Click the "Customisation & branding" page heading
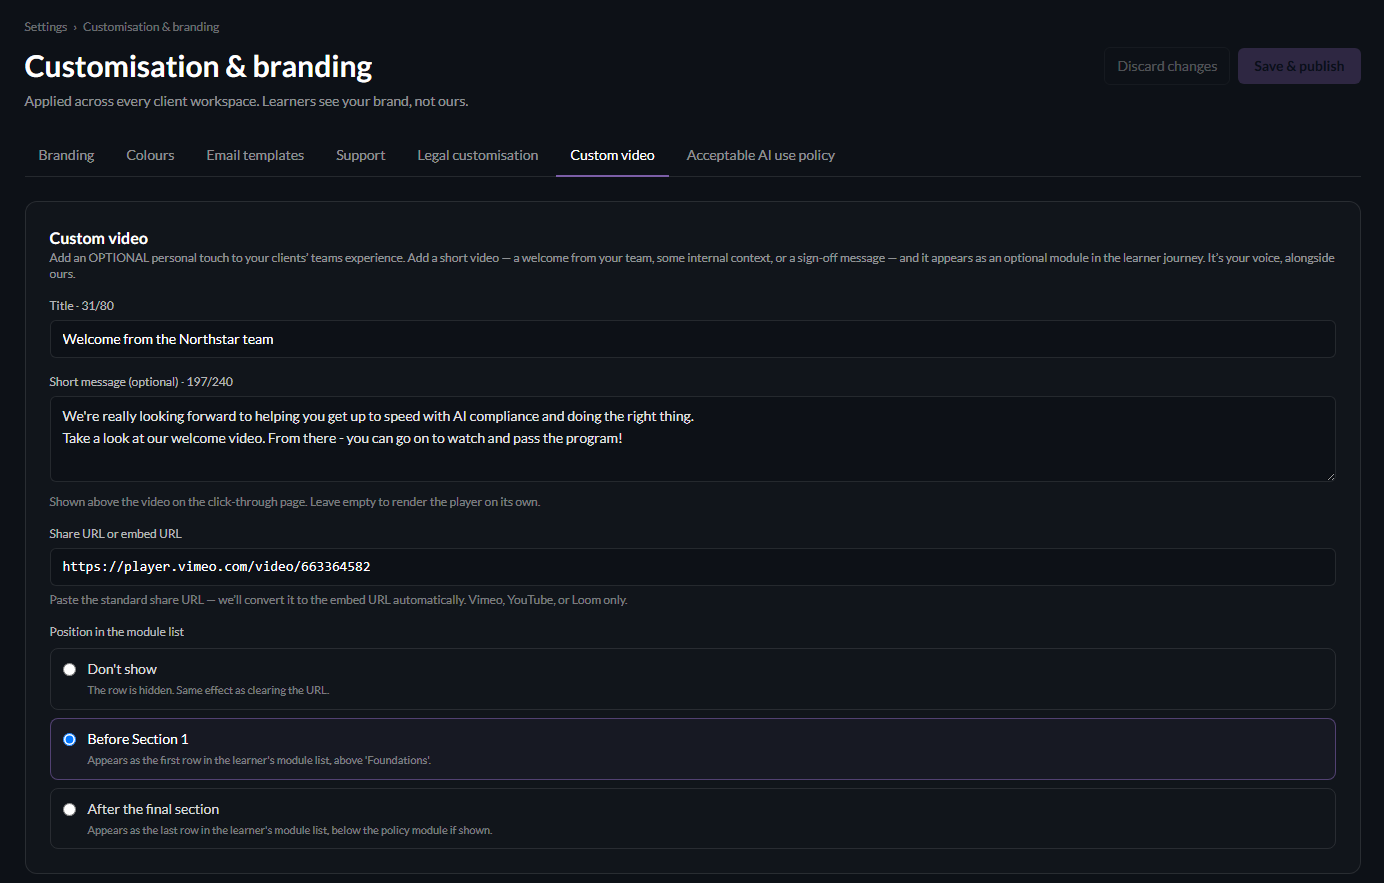1384x883 pixels. 198,66
